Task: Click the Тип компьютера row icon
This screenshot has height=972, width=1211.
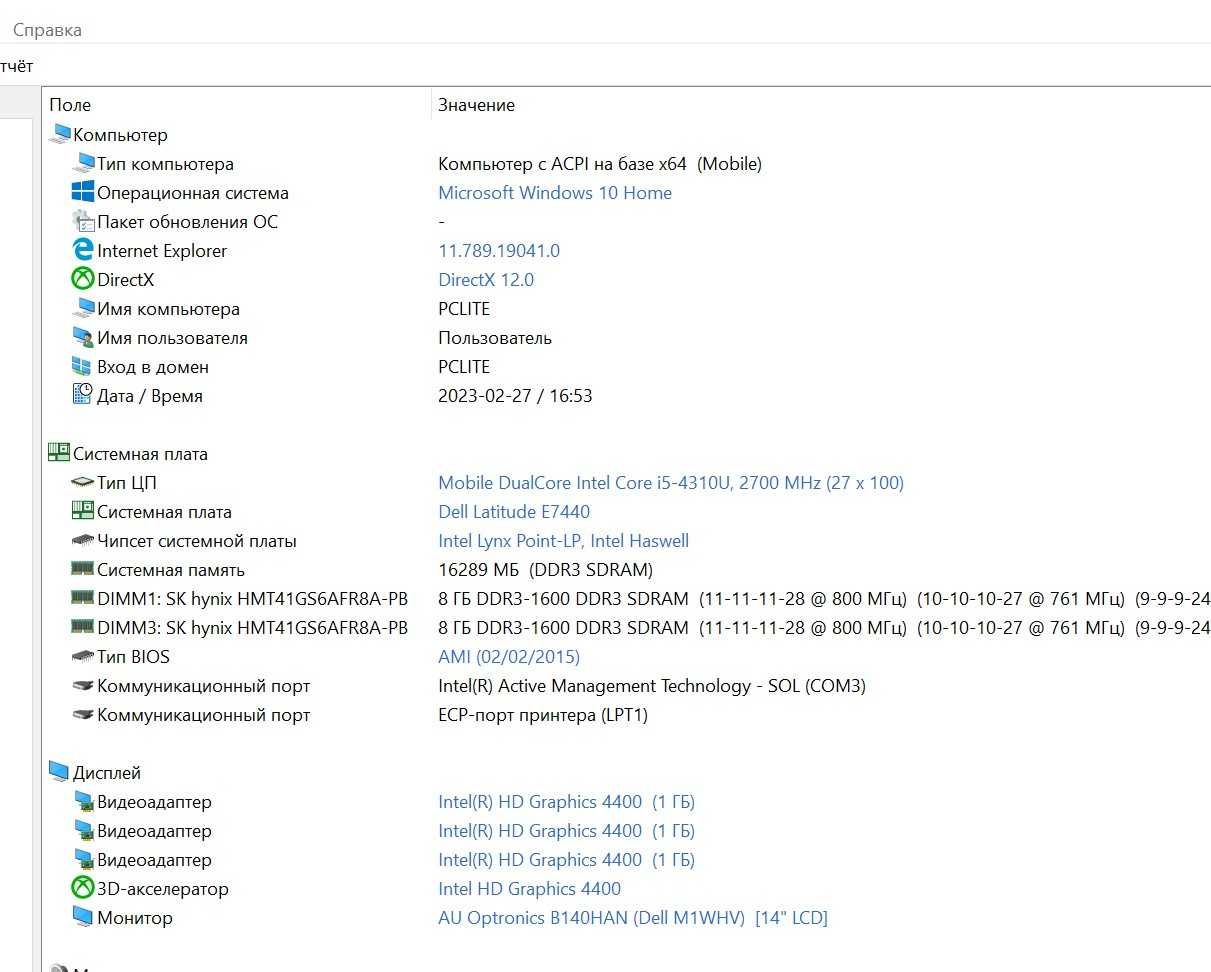Action: [83, 163]
